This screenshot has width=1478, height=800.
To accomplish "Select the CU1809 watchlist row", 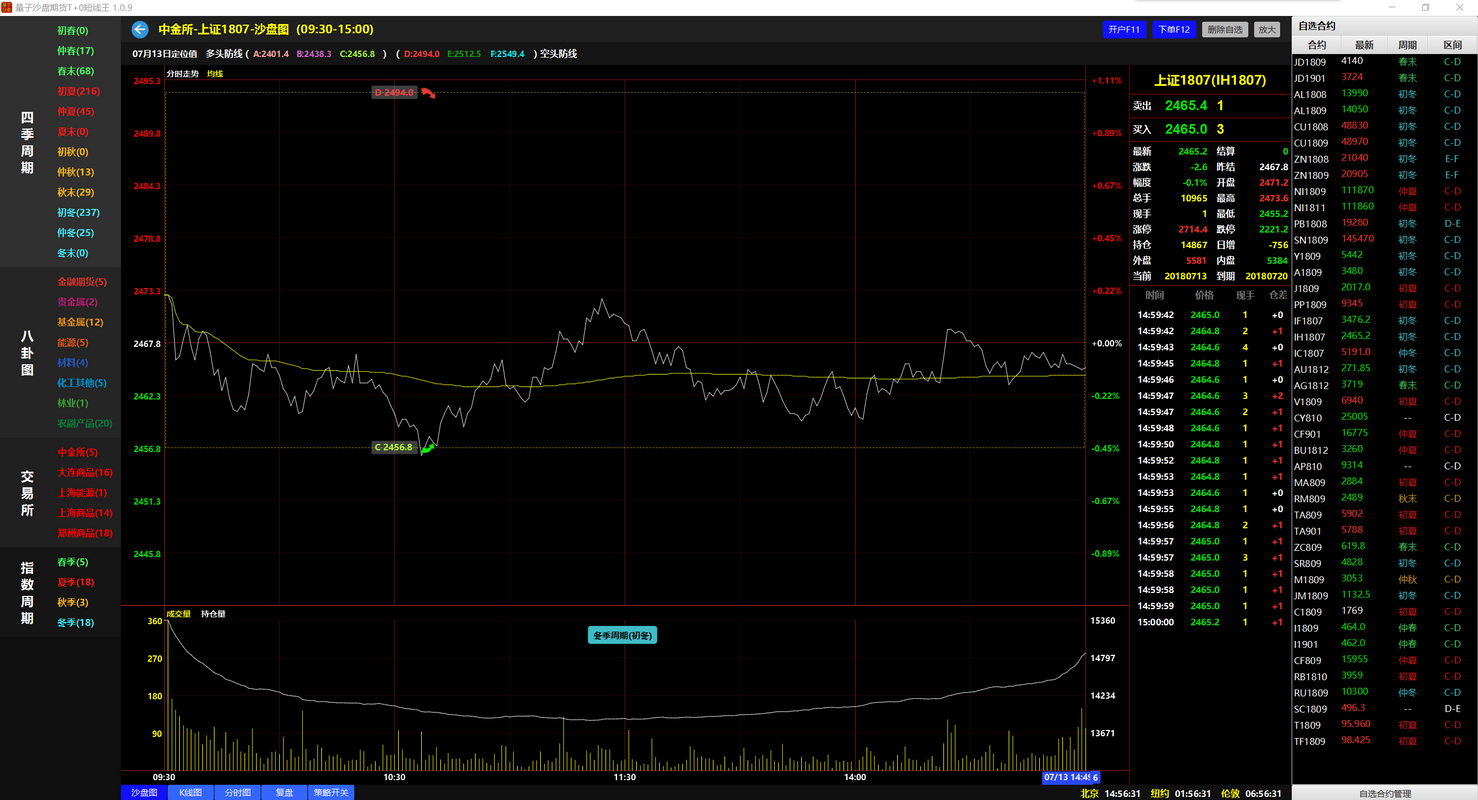I will pos(1384,143).
